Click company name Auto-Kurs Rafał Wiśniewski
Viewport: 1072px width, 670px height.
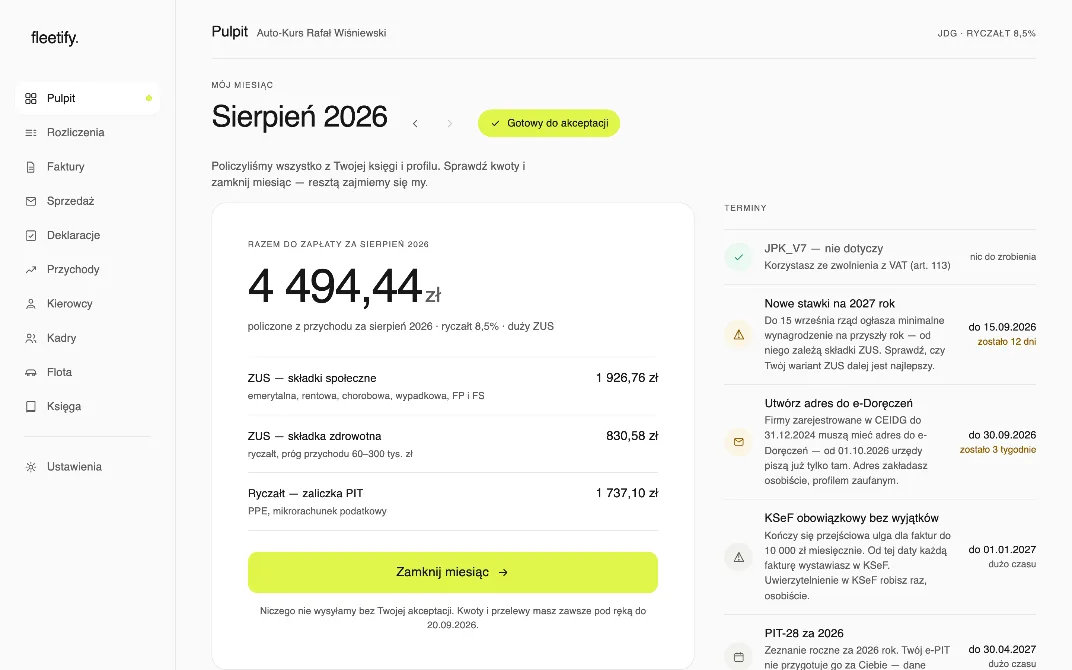321,33
